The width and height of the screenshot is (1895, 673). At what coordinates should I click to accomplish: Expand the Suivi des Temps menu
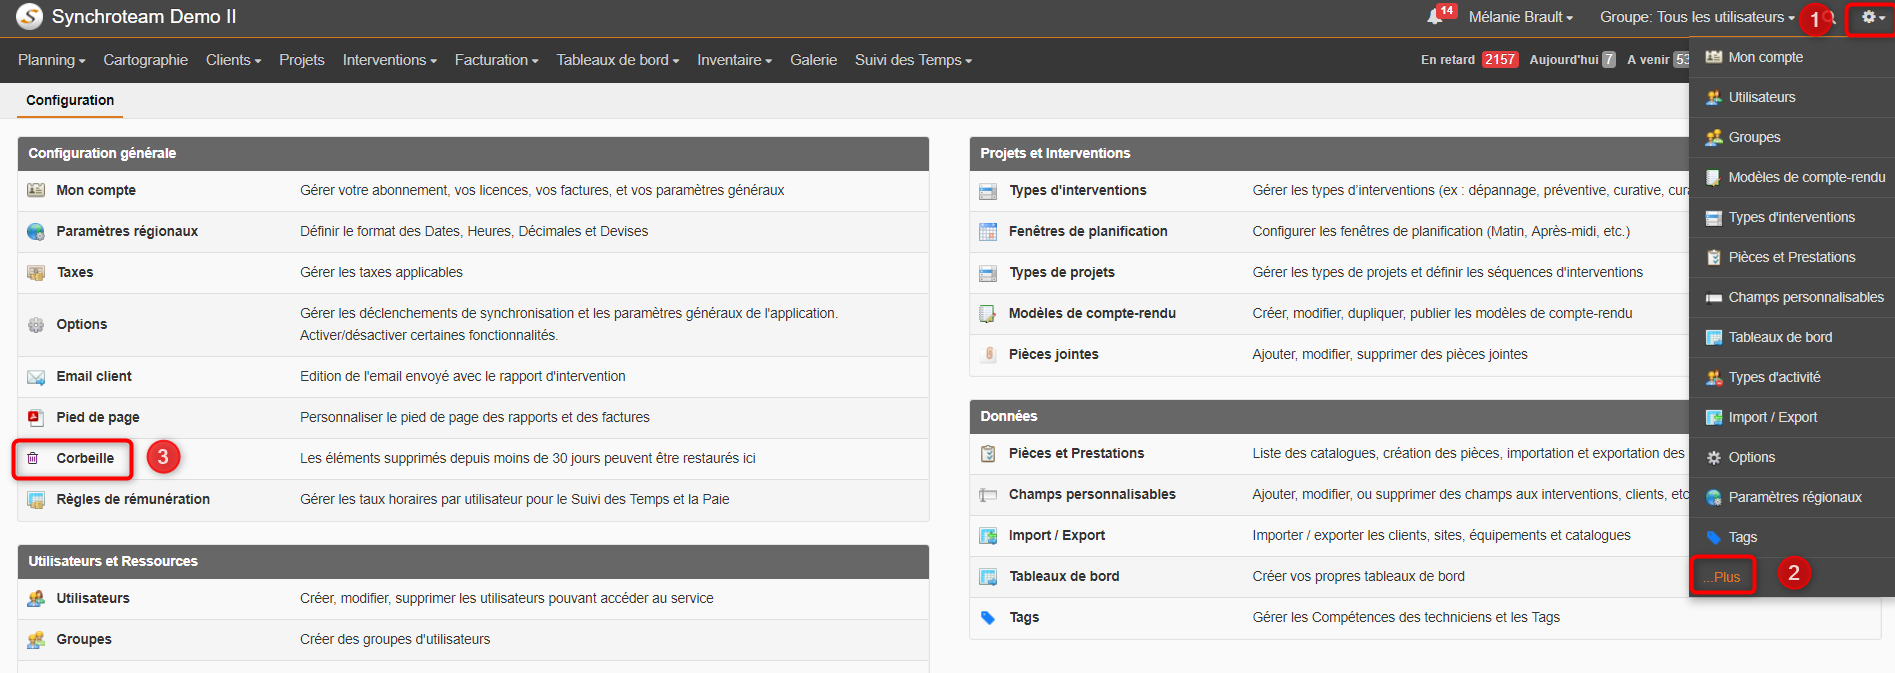point(913,60)
